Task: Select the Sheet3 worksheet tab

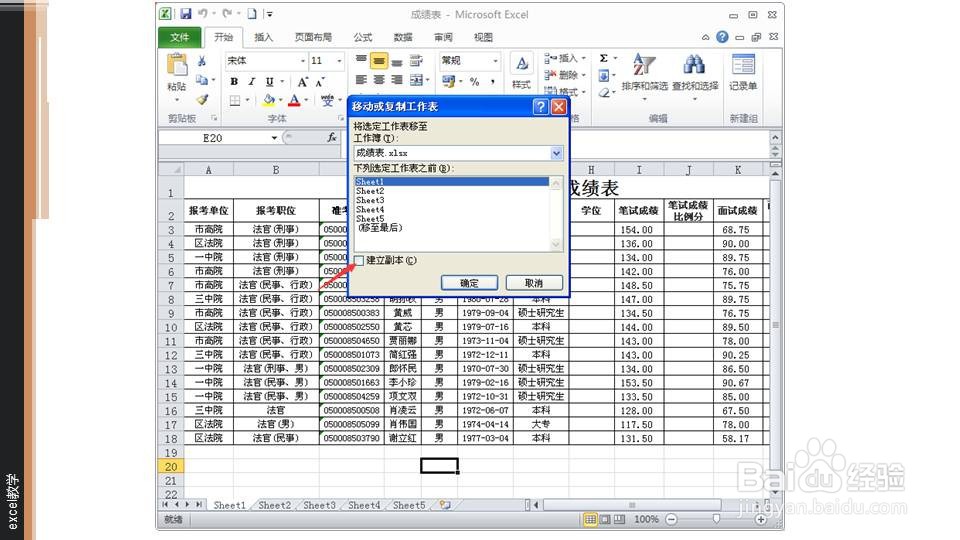Action: [x=319, y=505]
